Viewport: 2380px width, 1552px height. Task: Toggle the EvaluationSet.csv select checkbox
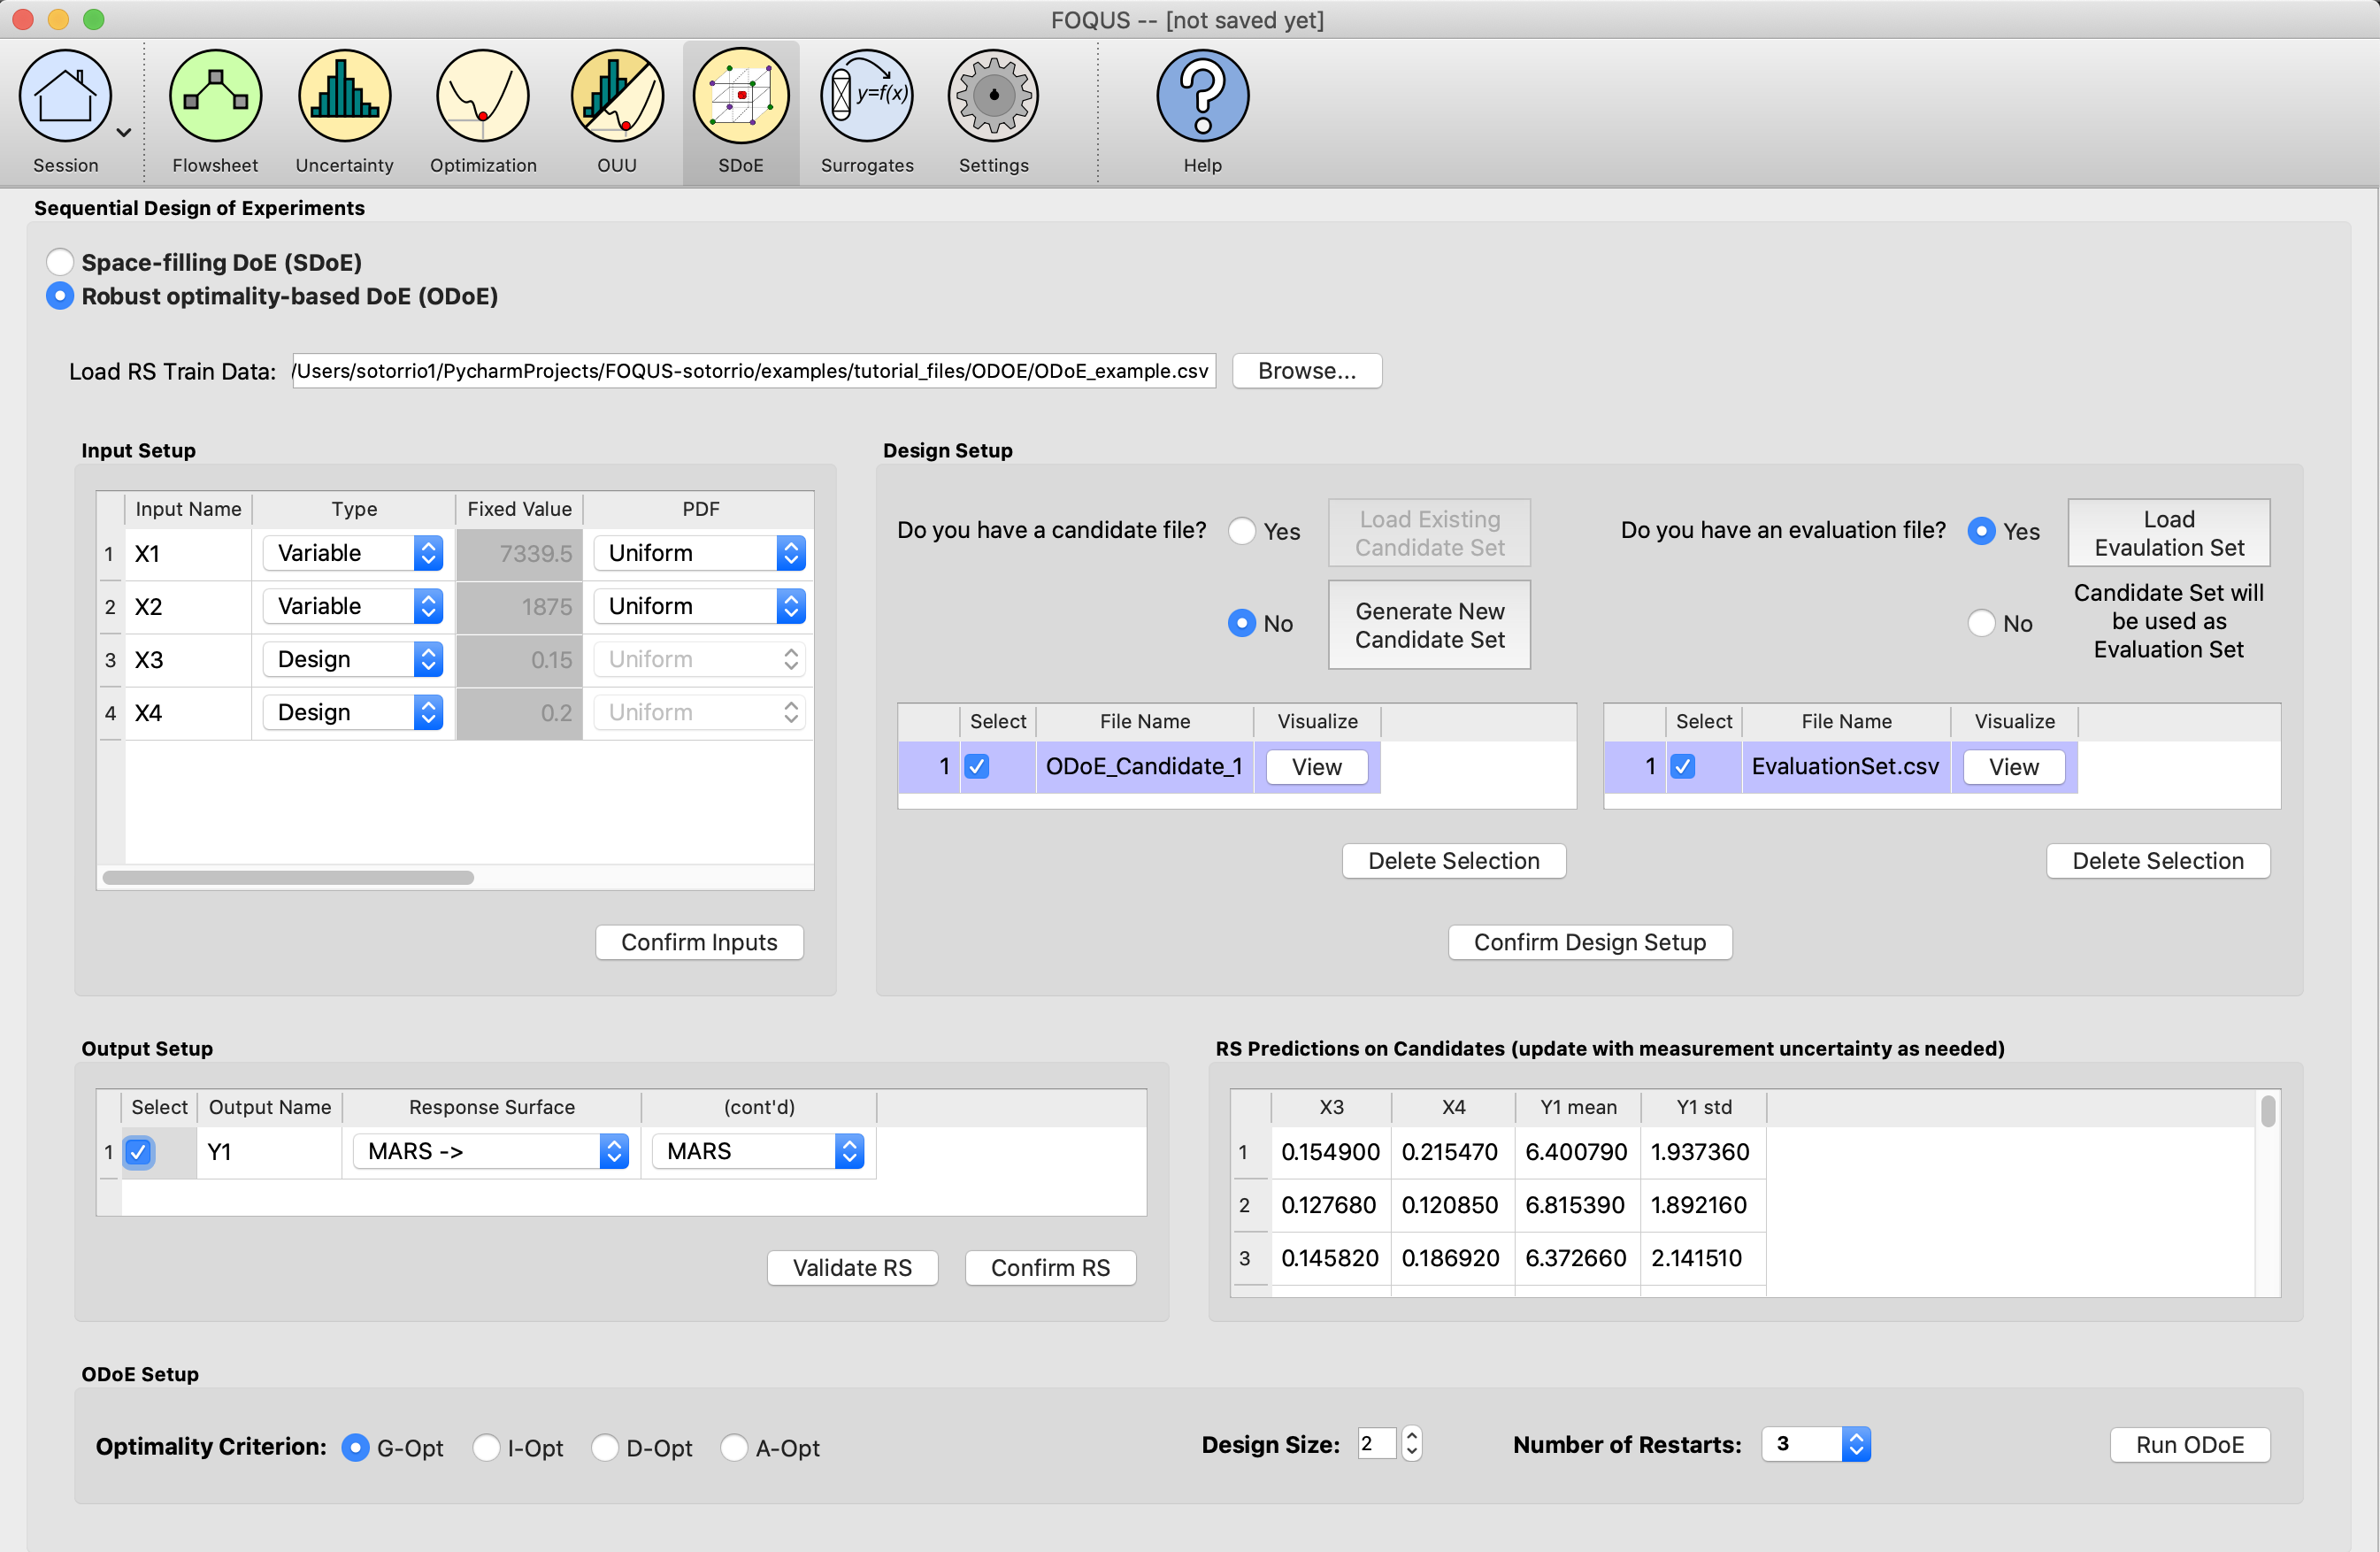(x=1683, y=767)
